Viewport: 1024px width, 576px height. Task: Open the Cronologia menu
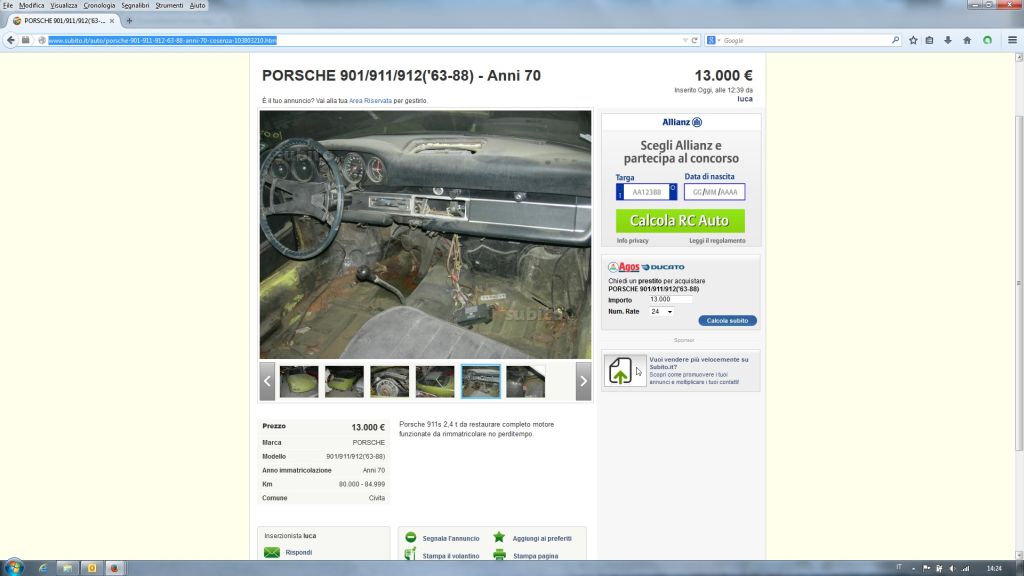(99, 5)
